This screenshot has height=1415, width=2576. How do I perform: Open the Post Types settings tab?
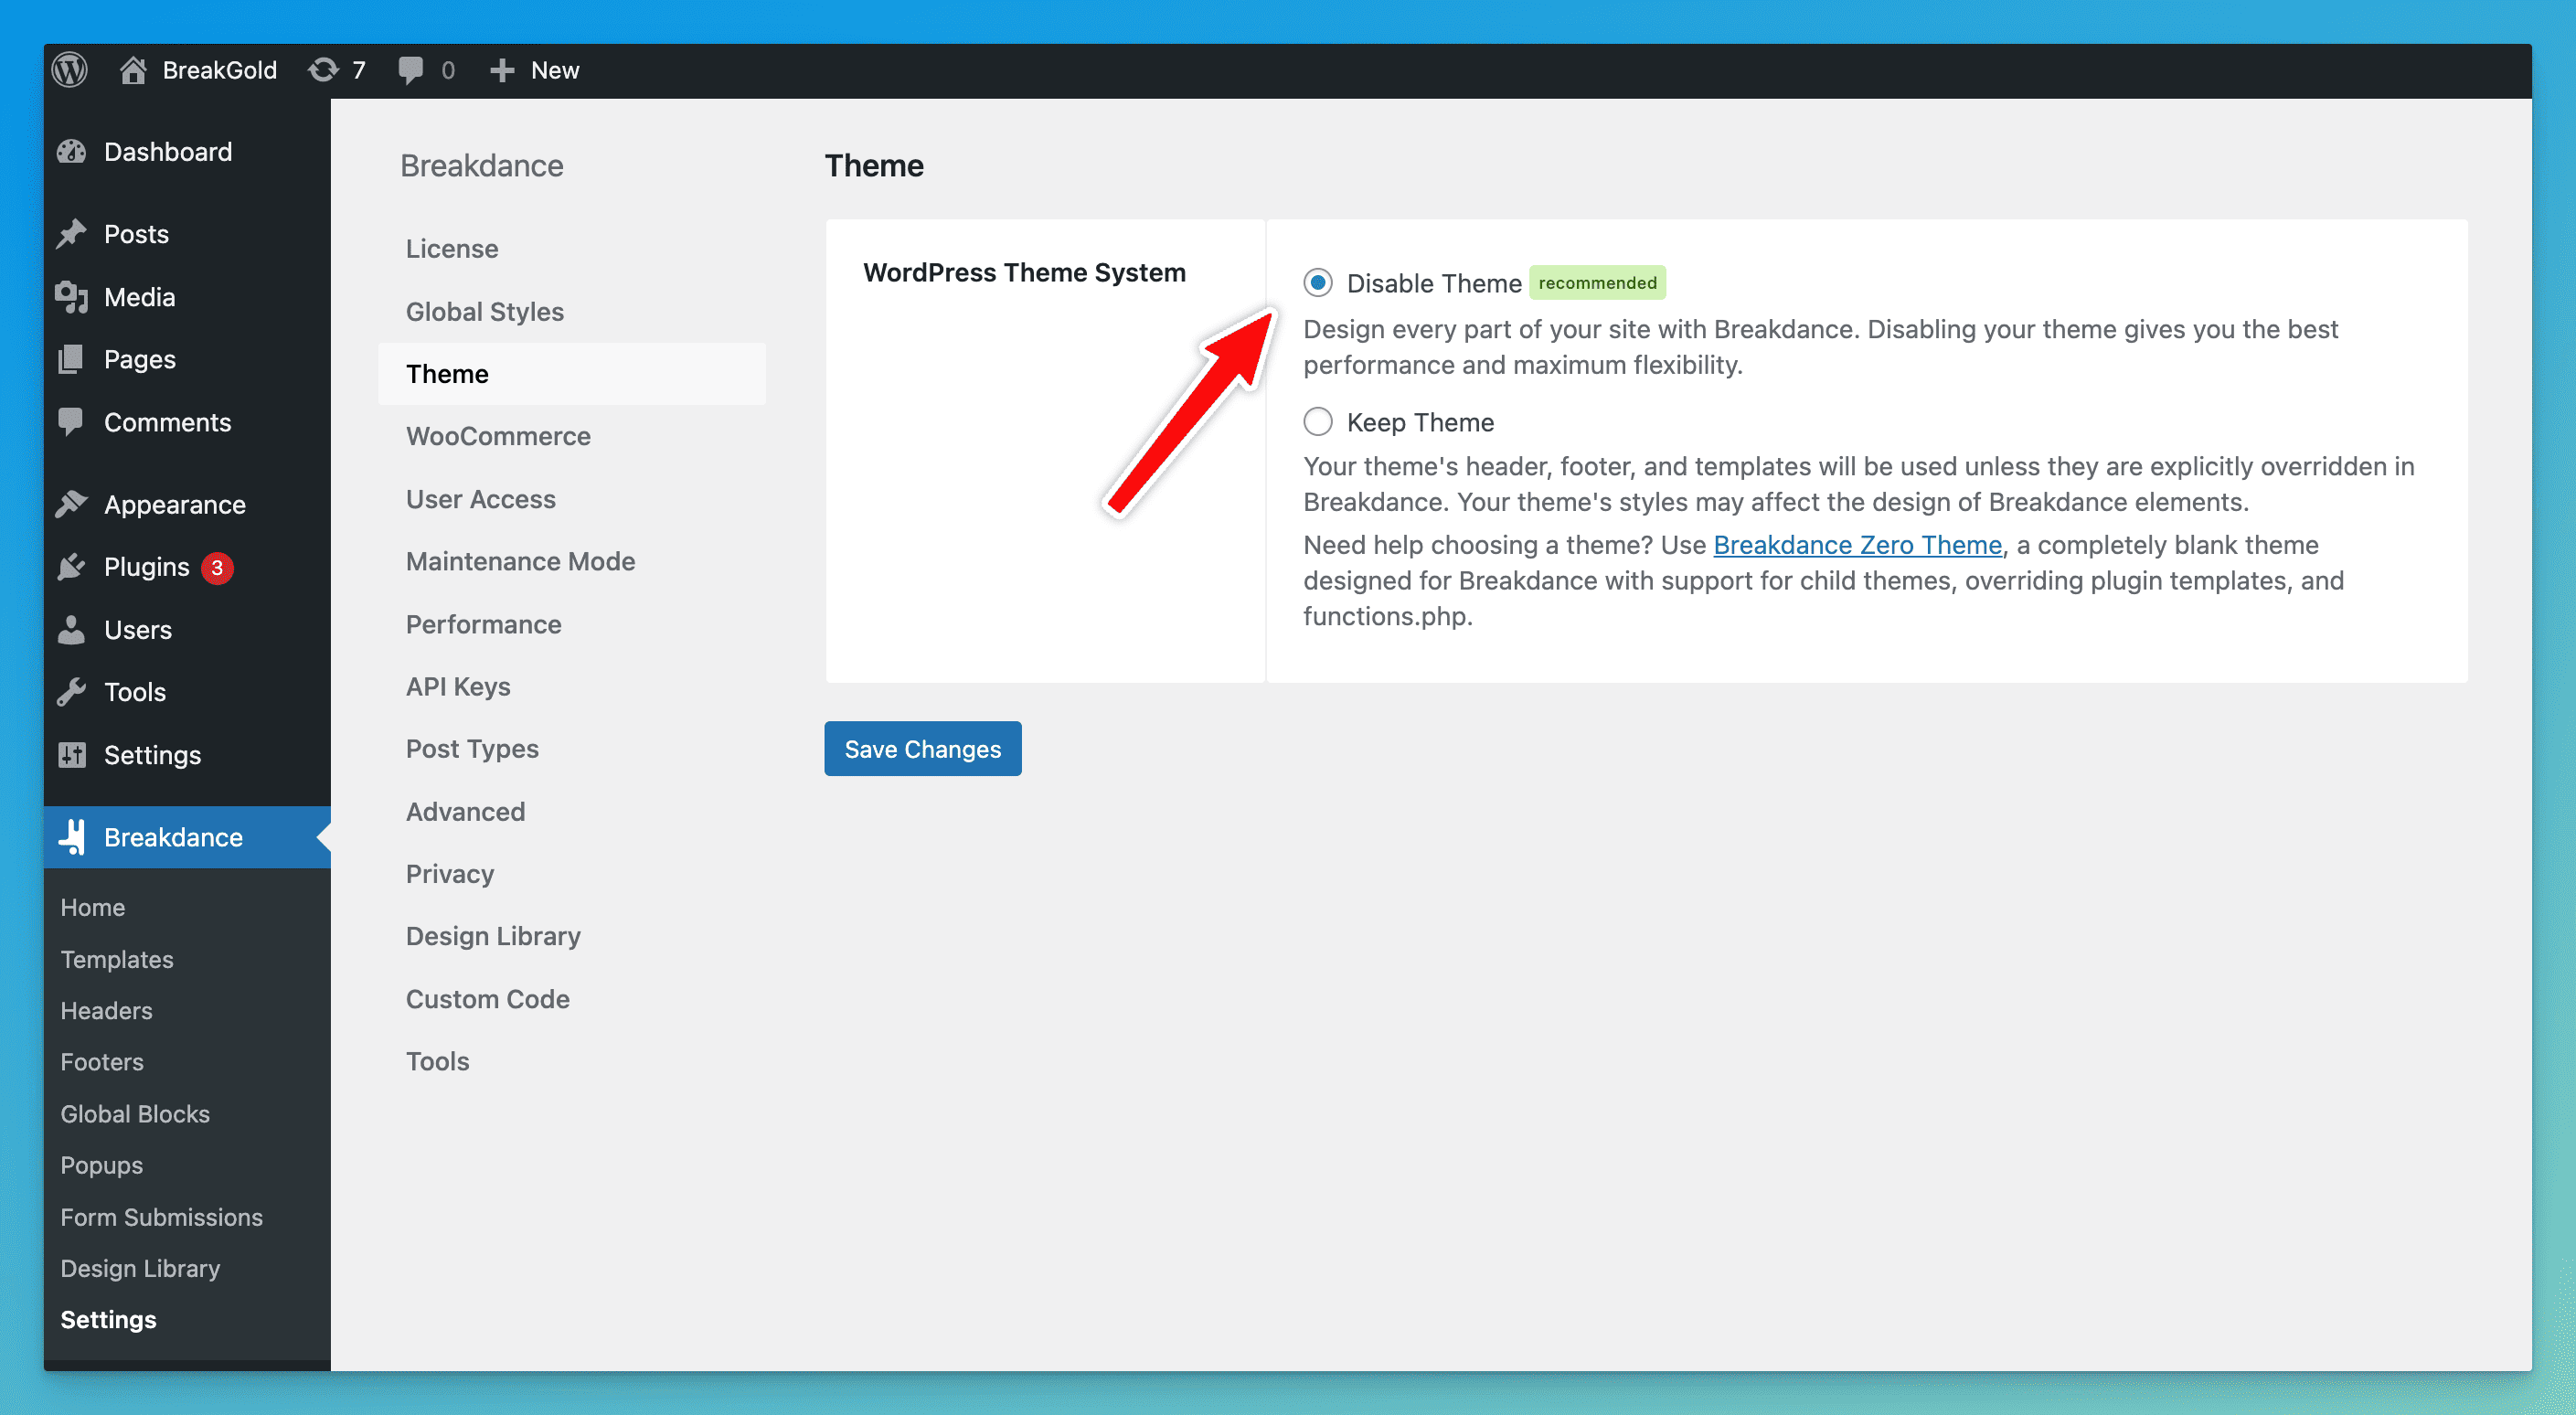click(x=572, y=749)
